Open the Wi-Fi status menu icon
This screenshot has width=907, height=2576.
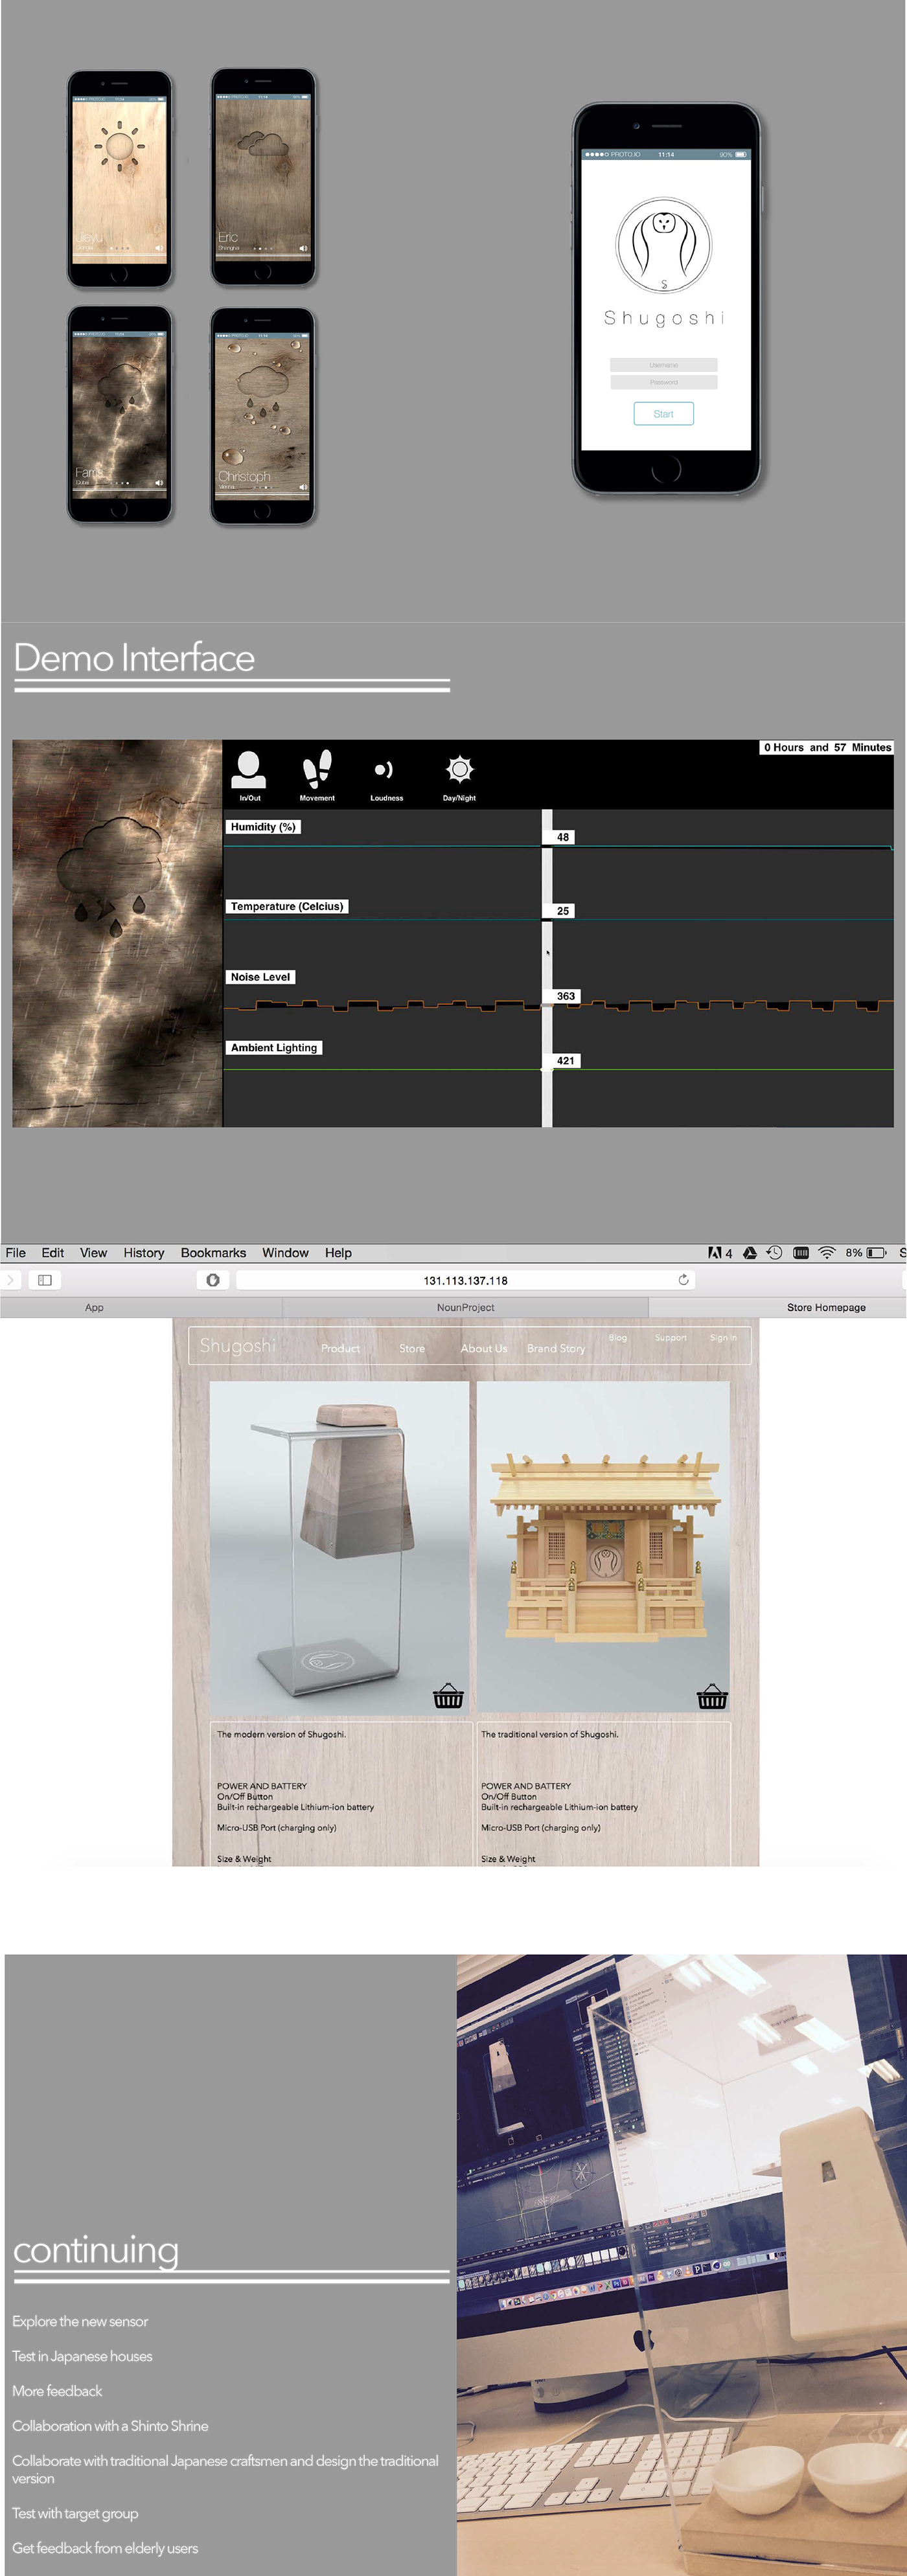(x=827, y=1253)
